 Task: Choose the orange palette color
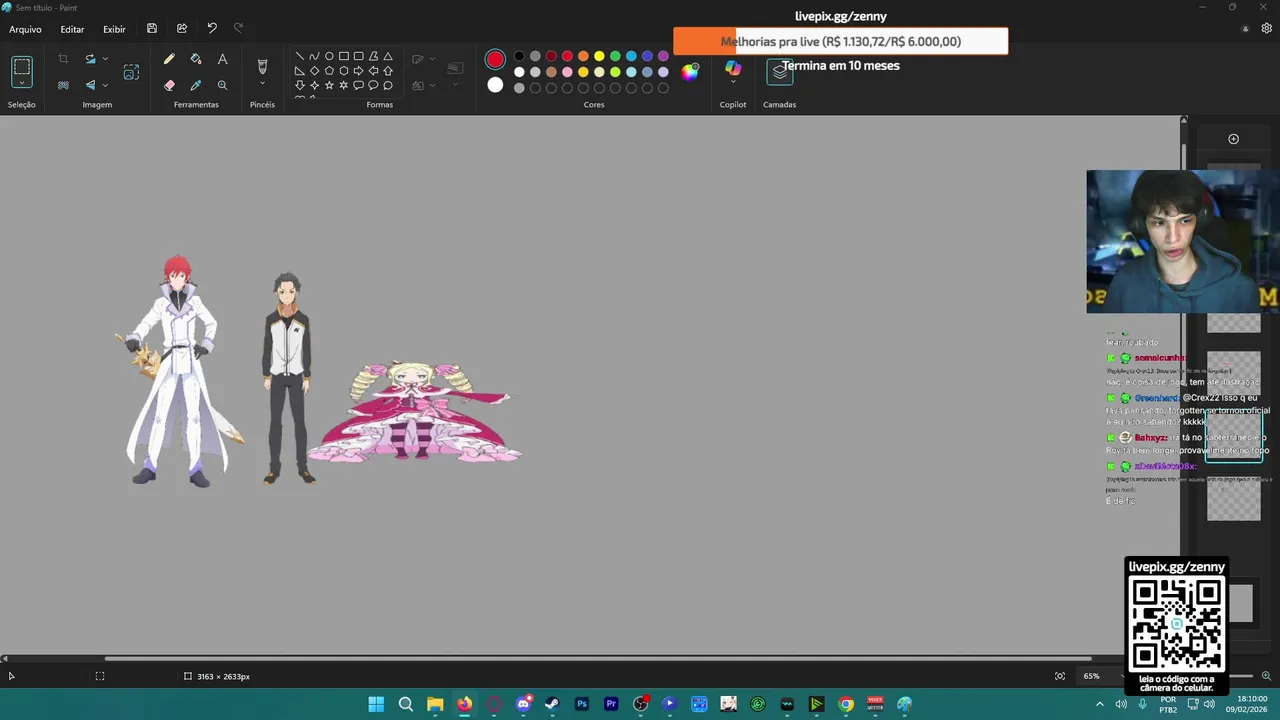coord(583,56)
